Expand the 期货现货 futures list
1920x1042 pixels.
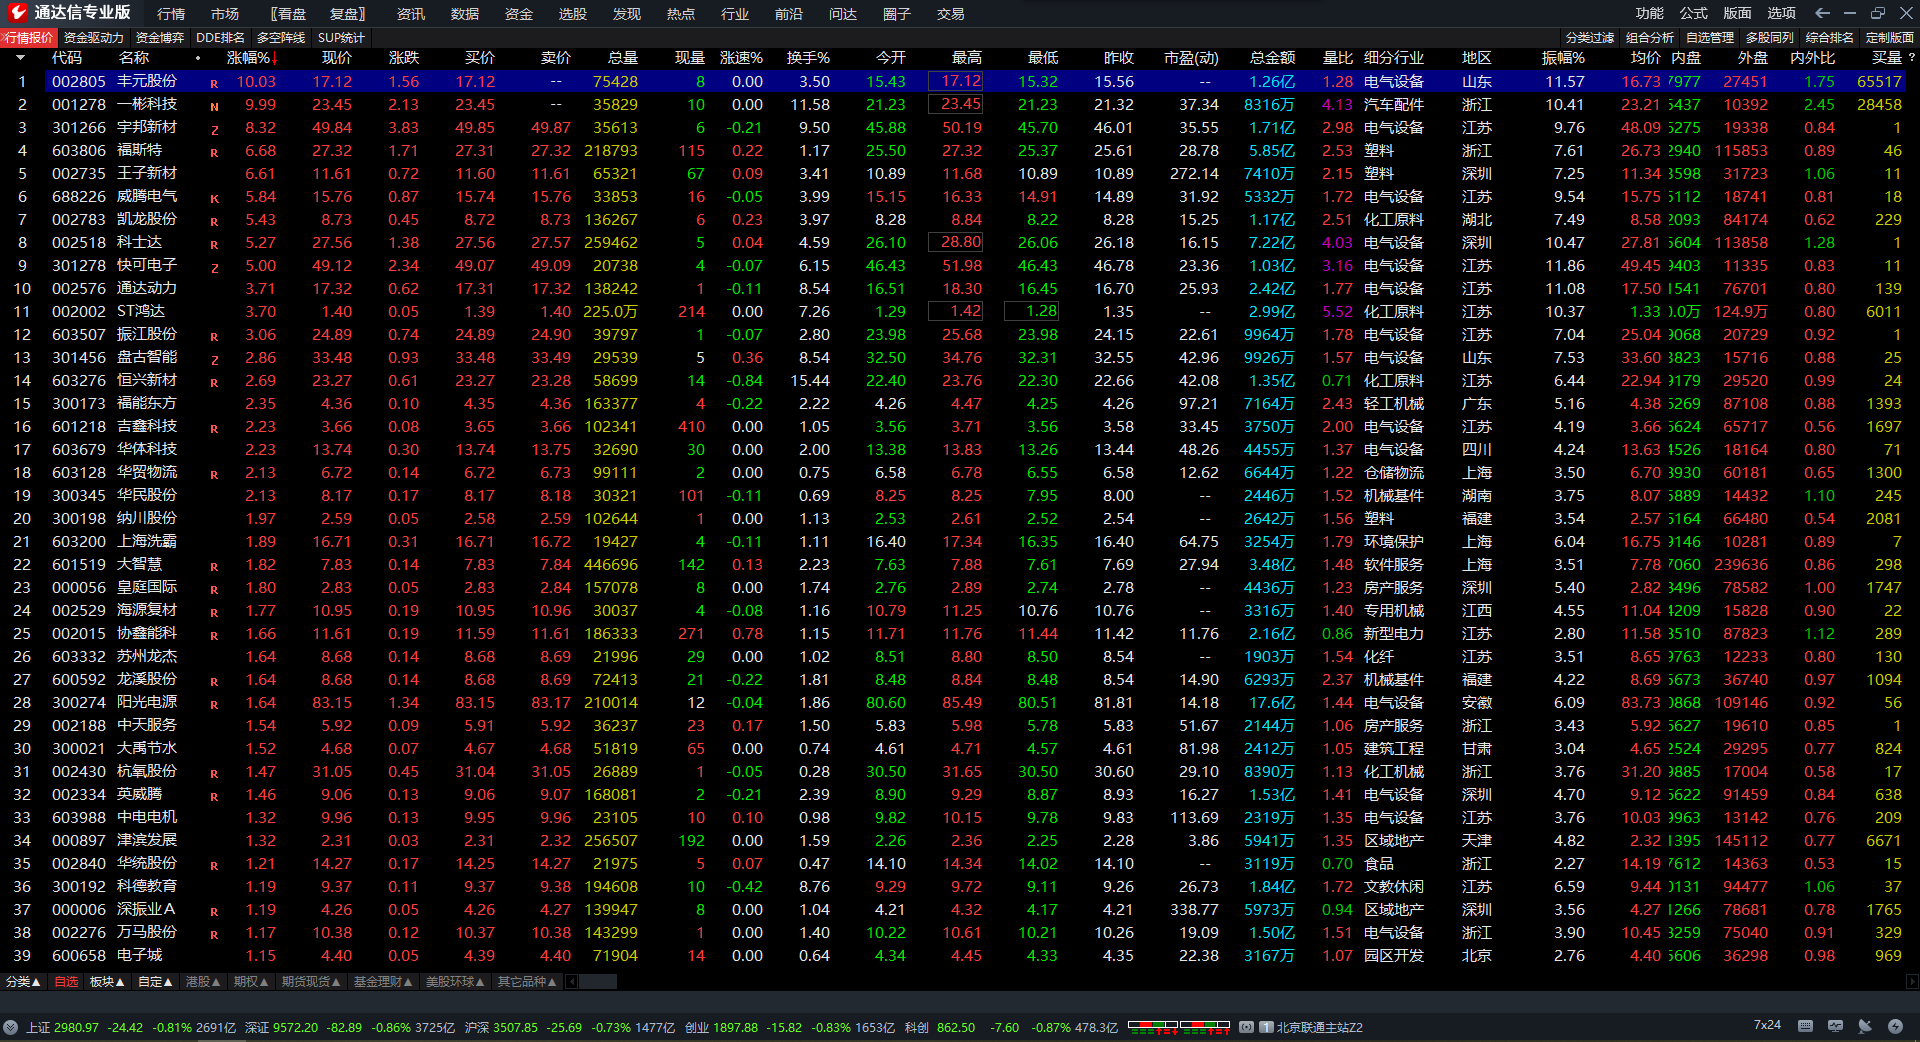coord(311,982)
